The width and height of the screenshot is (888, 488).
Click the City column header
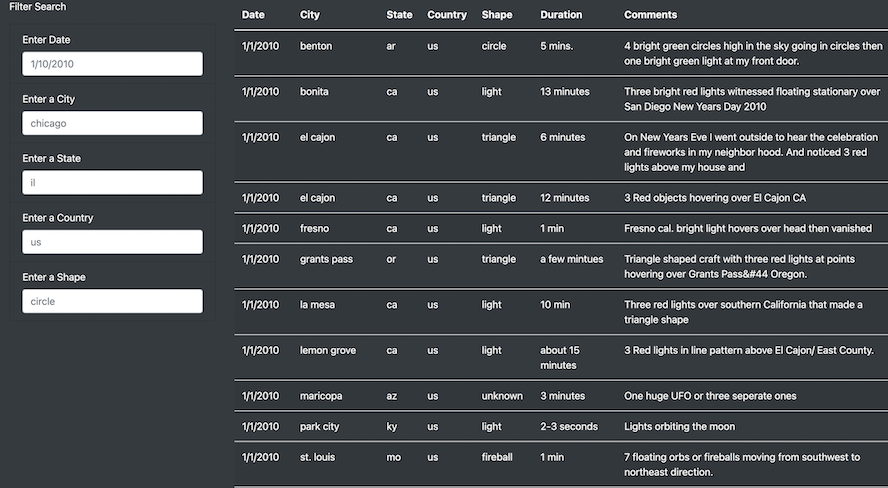[310, 15]
